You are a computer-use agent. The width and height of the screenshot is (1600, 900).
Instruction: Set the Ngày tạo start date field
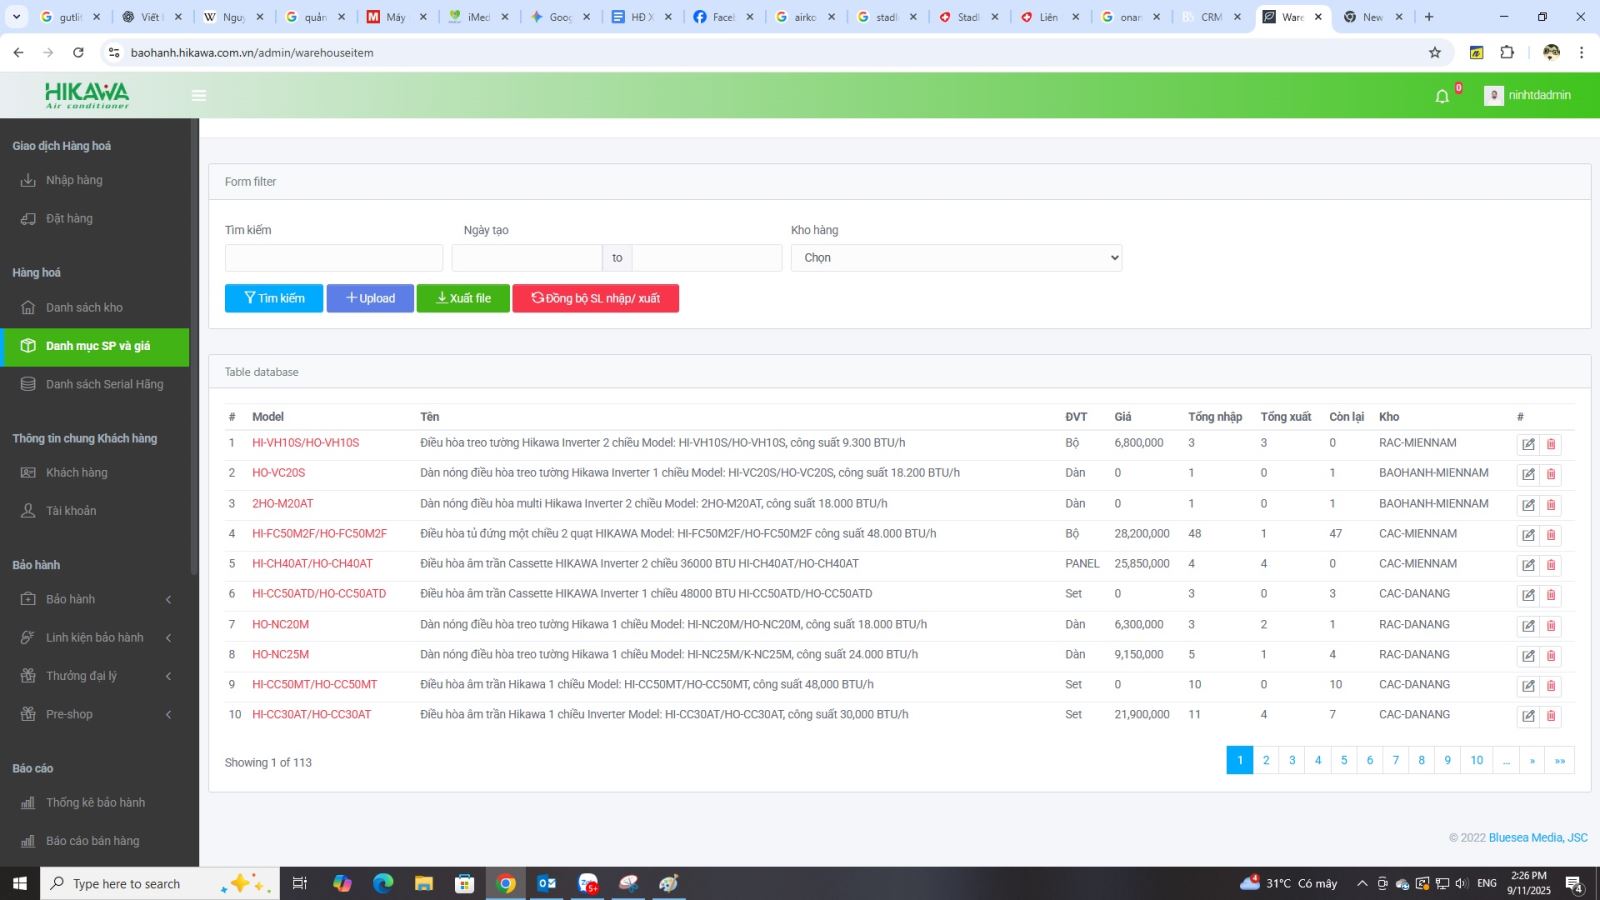pos(527,258)
